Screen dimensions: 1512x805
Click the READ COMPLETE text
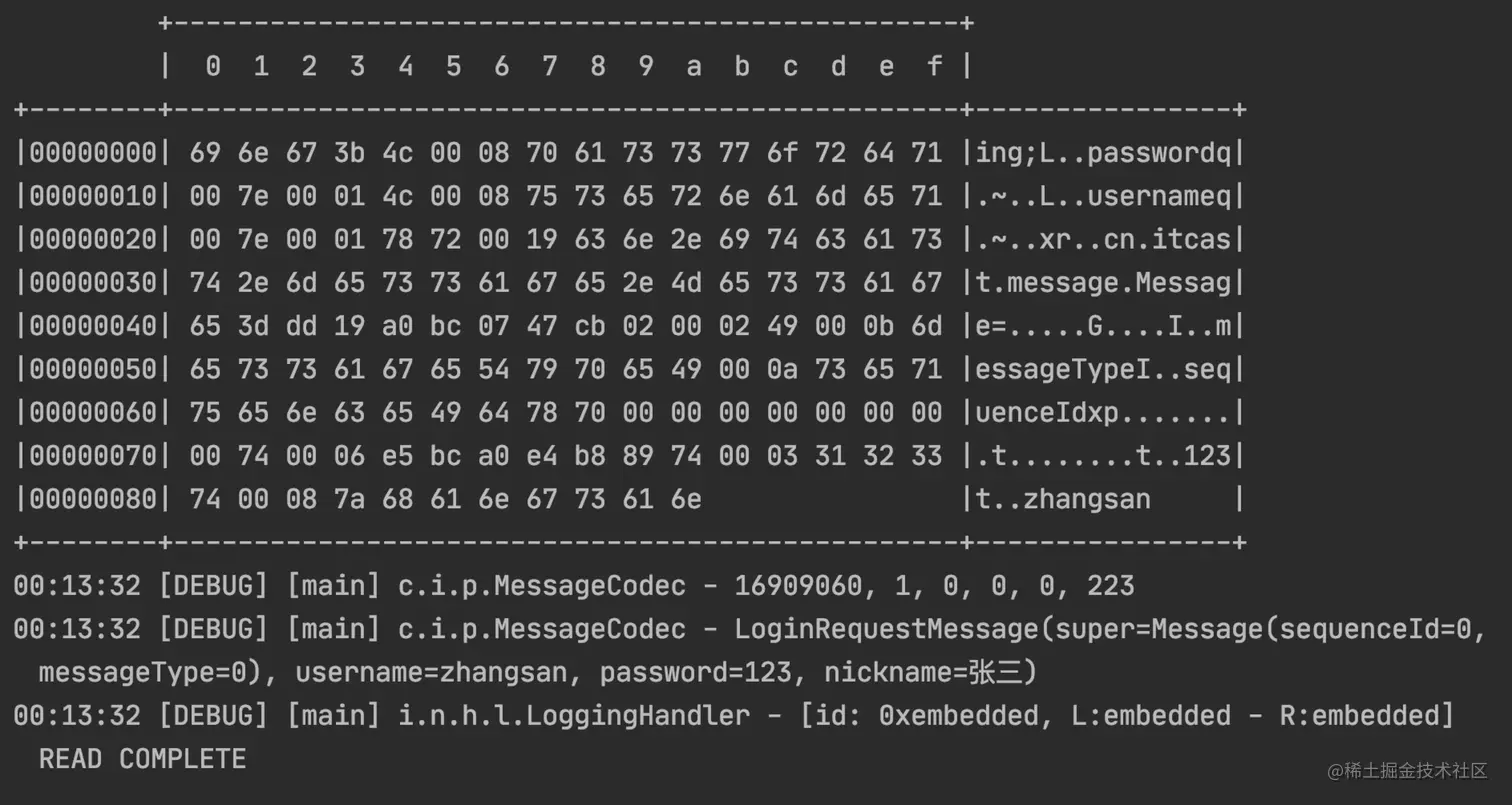pos(142,759)
